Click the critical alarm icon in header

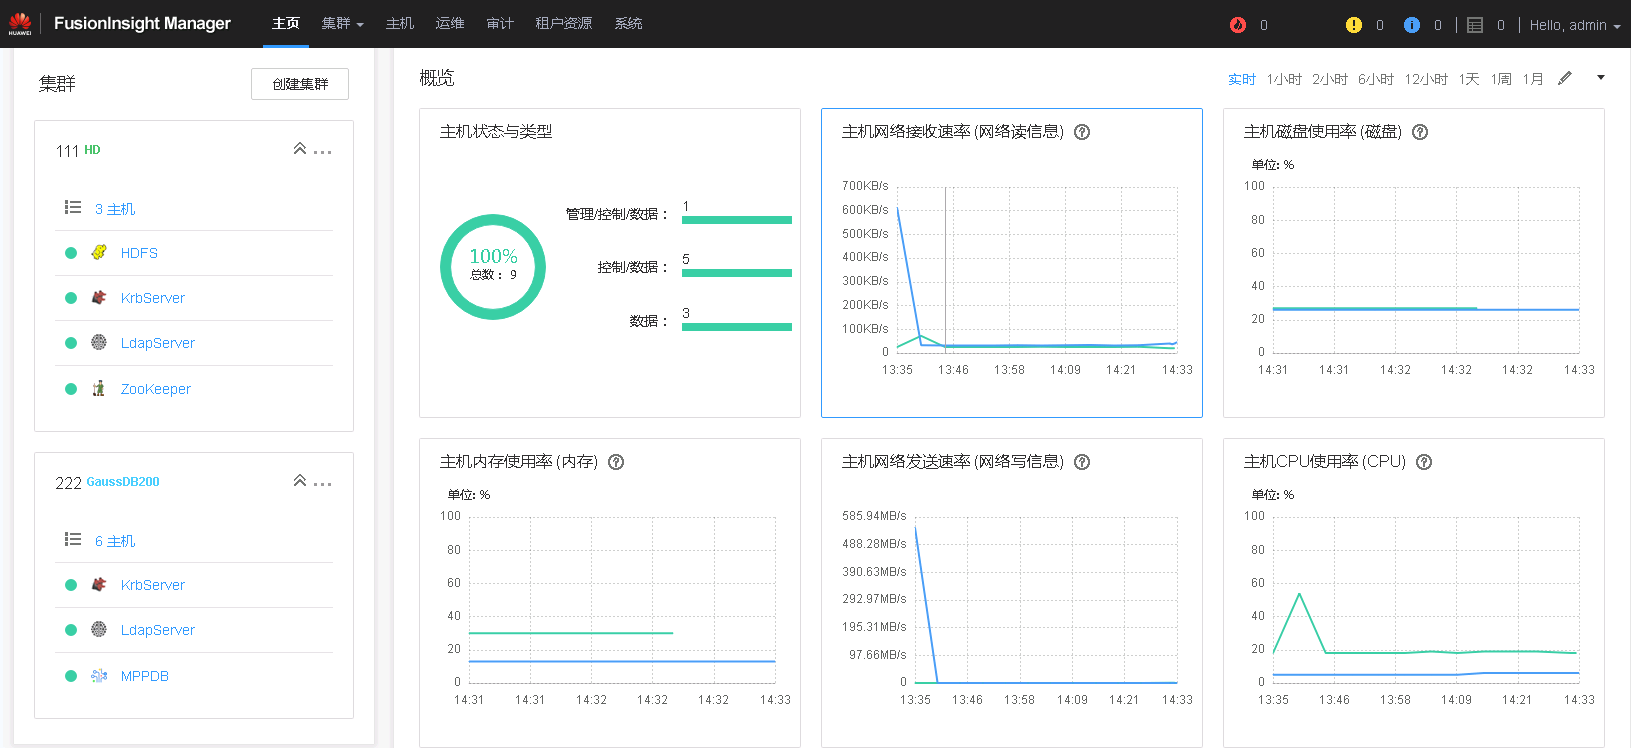tap(1238, 25)
